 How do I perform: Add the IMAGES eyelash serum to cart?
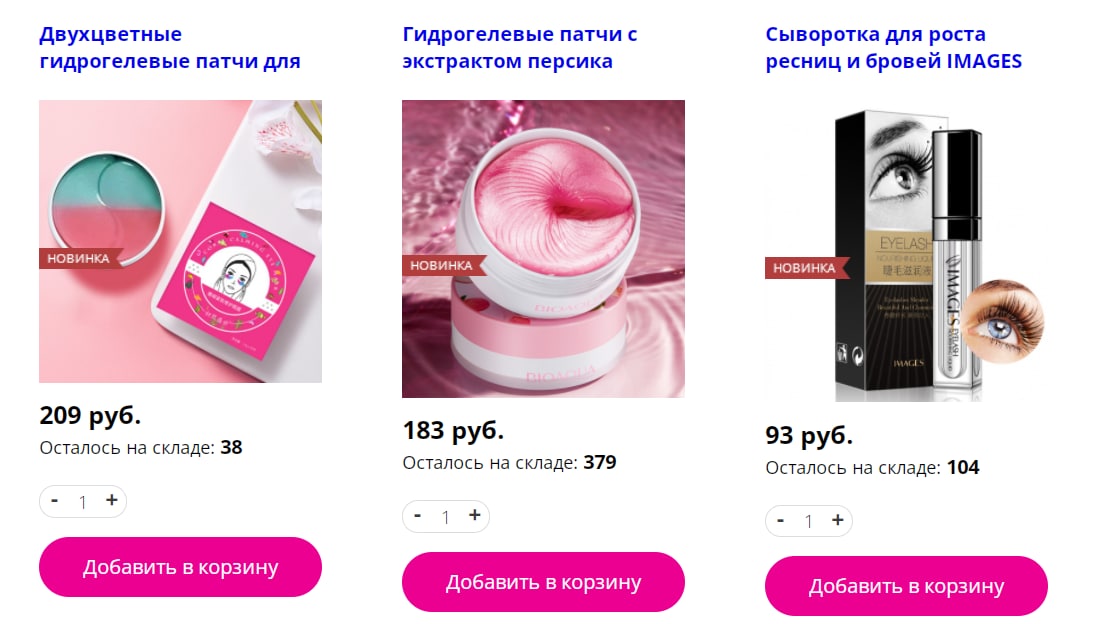(906, 586)
